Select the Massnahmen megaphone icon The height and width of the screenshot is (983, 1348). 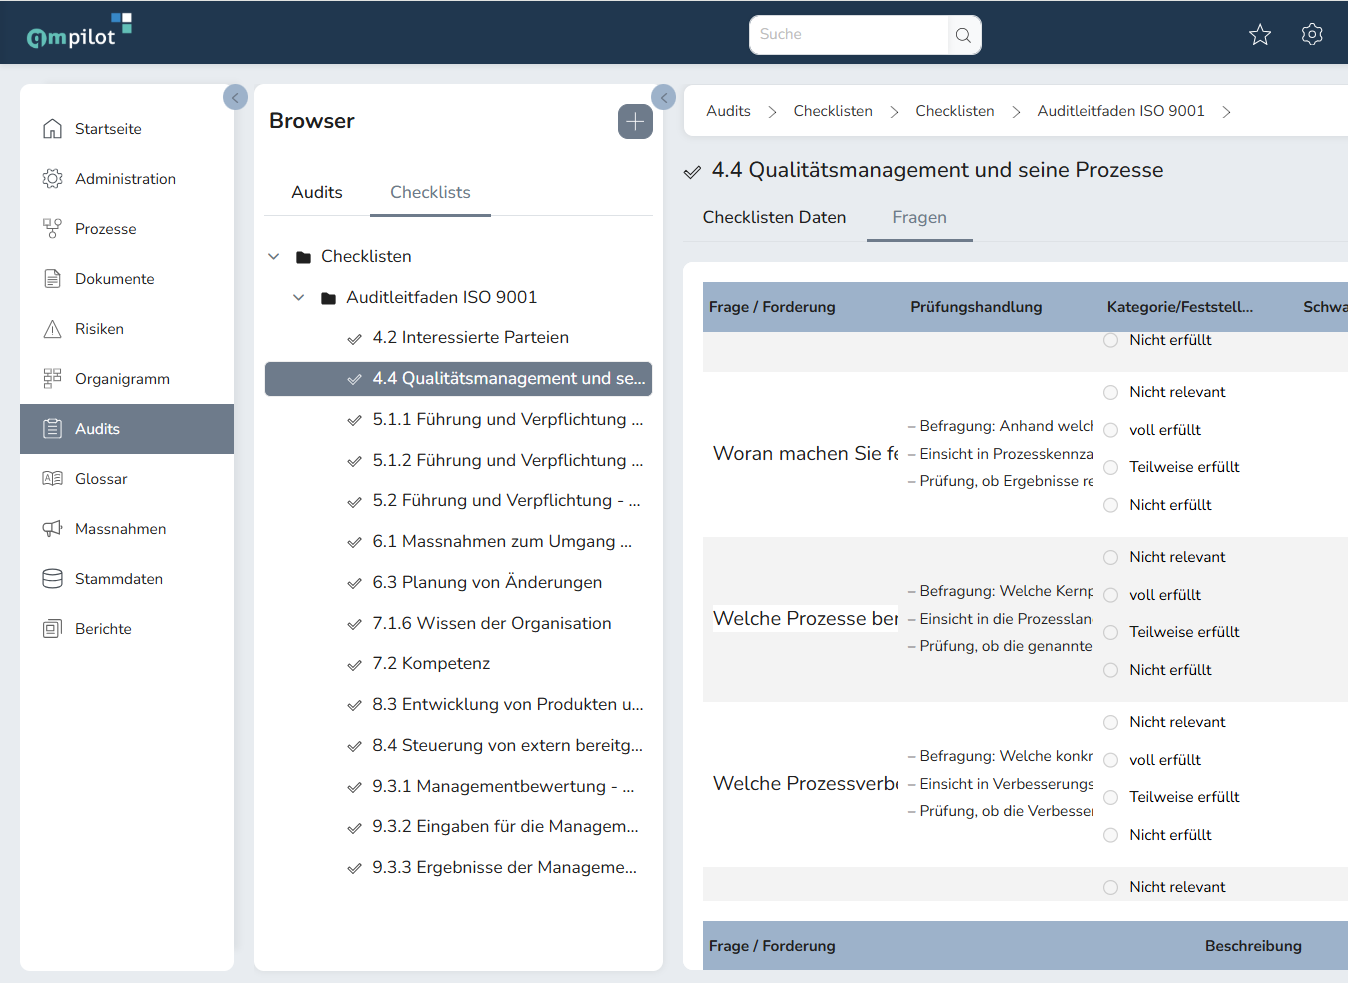click(52, 528)
